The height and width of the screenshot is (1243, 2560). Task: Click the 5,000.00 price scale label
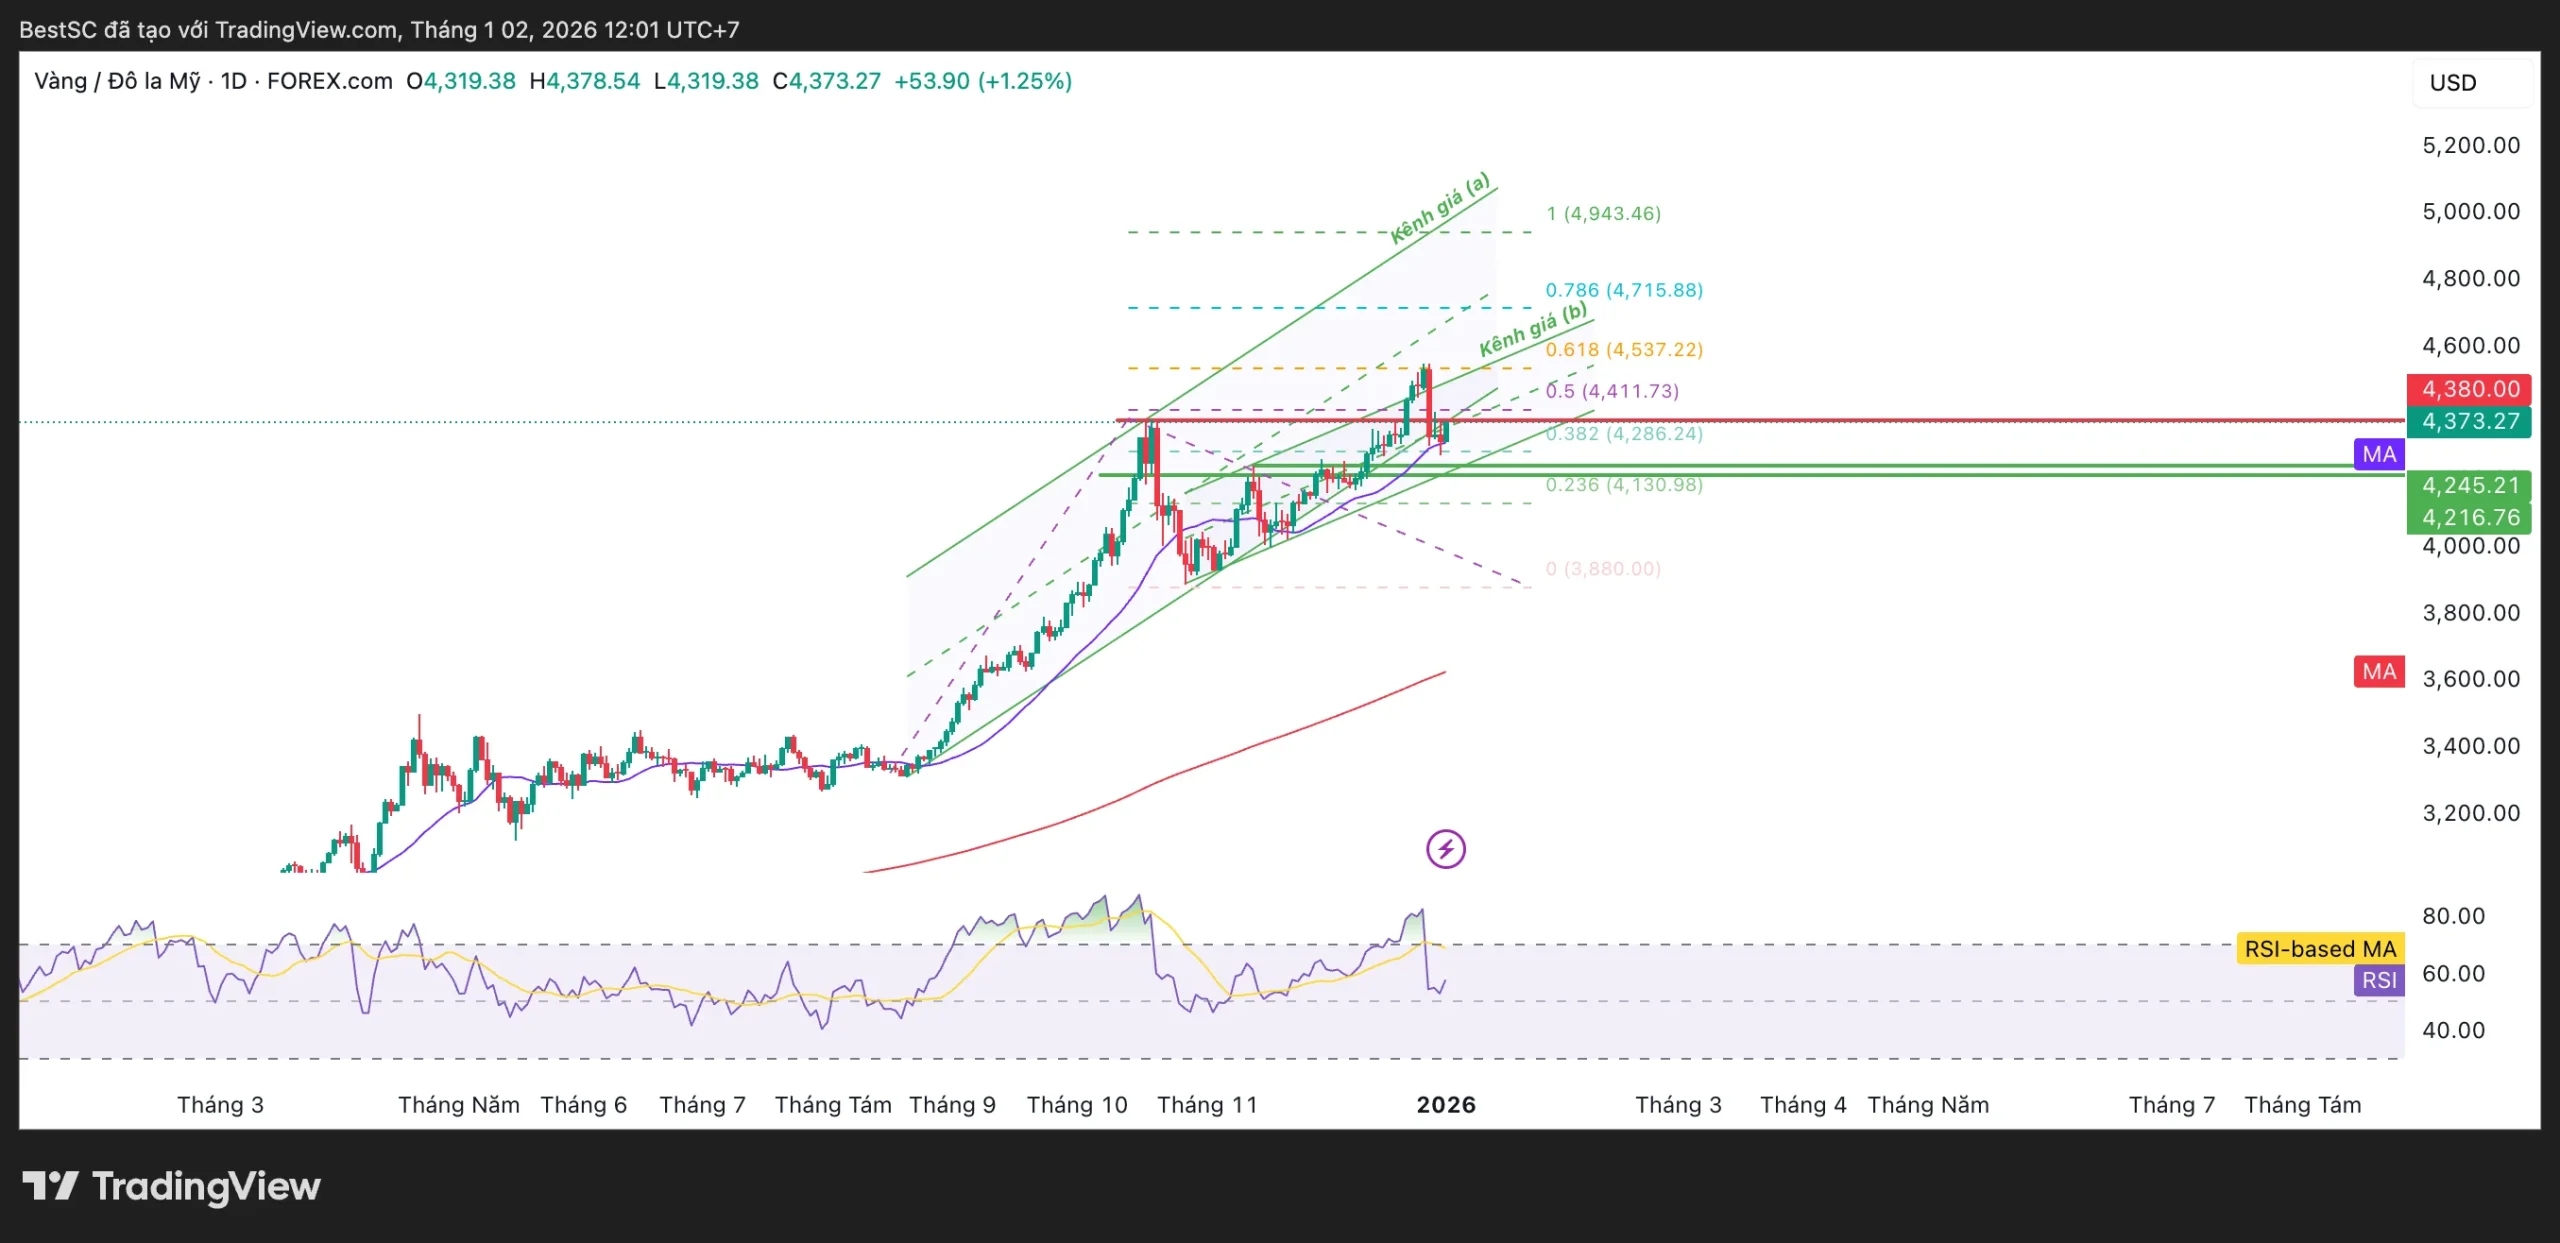point(2470,211)
